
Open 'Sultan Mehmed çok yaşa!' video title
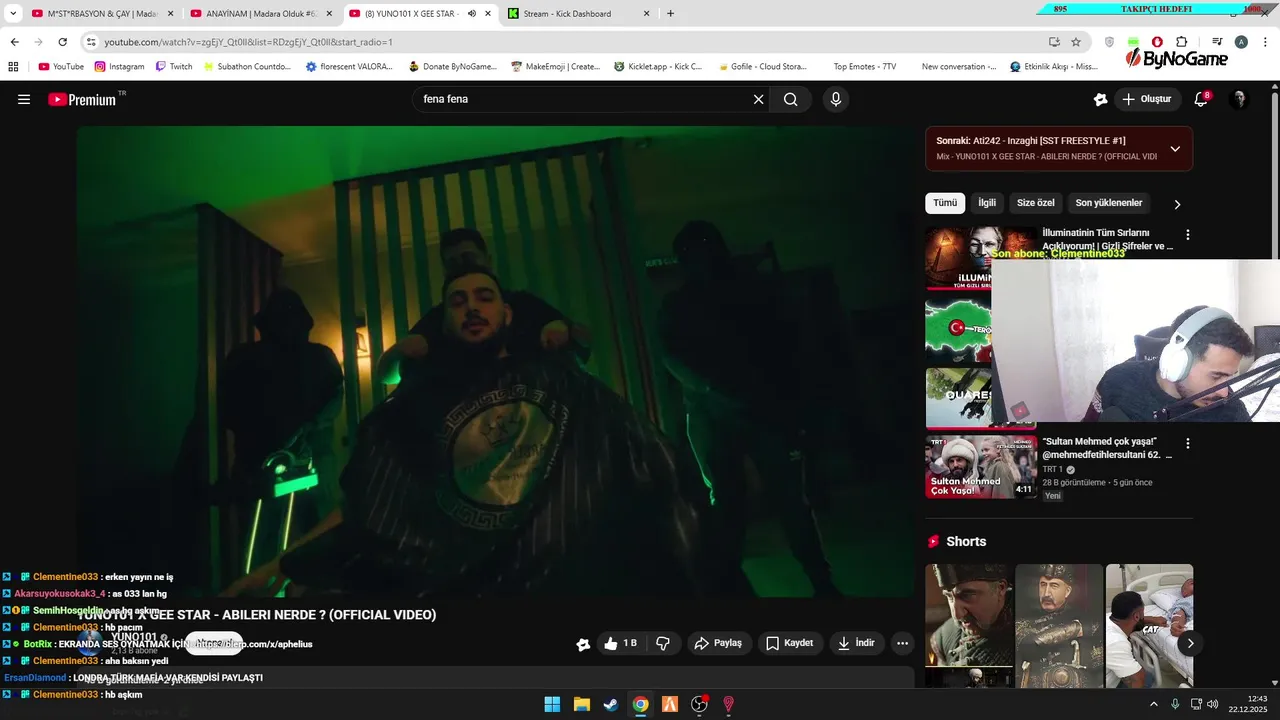(x=1107, y=448)
